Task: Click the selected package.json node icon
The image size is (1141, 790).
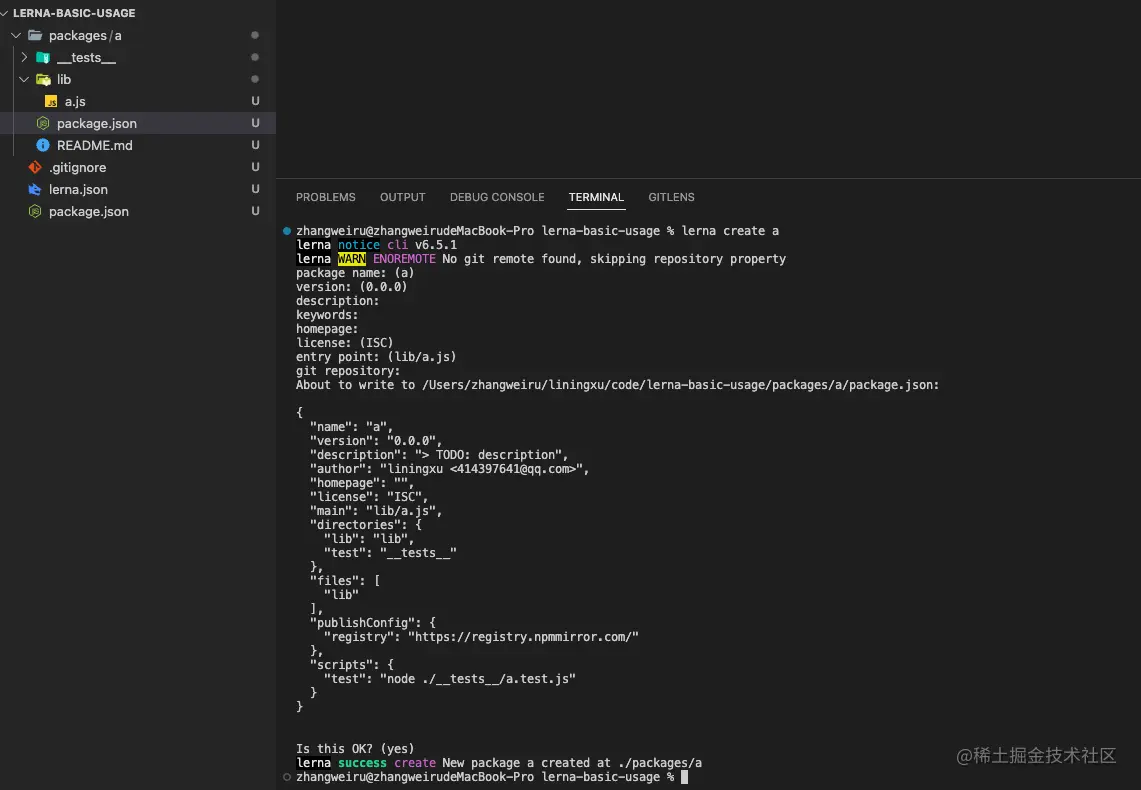Action: pyautogui.click(x=43, y=123)
